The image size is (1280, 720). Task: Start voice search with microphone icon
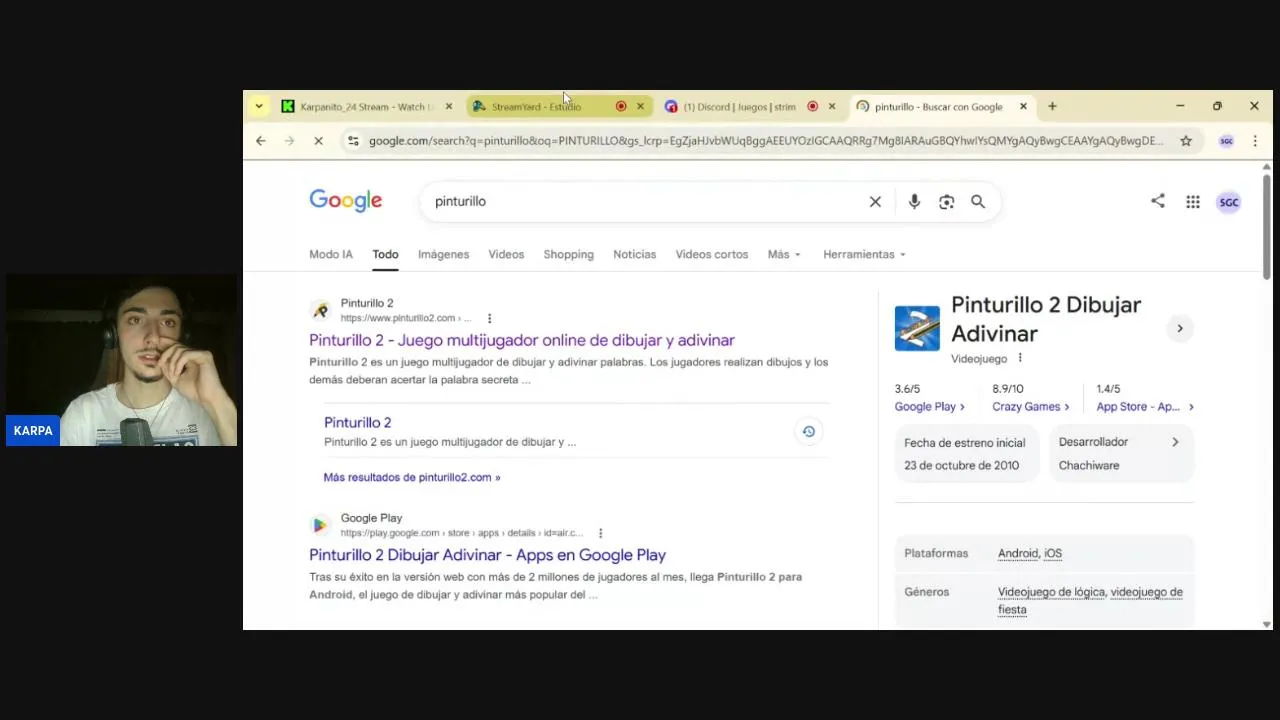click(914, 202)
